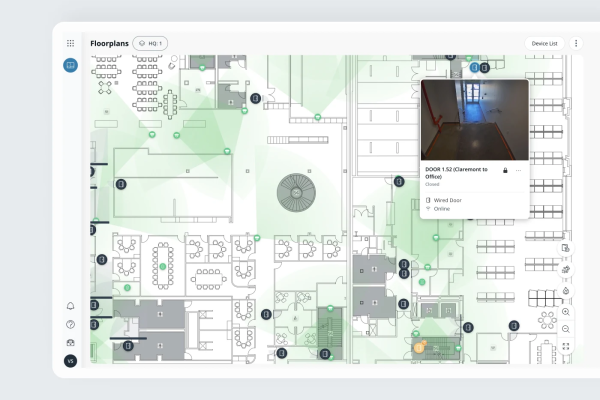Zoom out on the floorplan
This screenshot has height=400, width=600.
coord(566,328)
